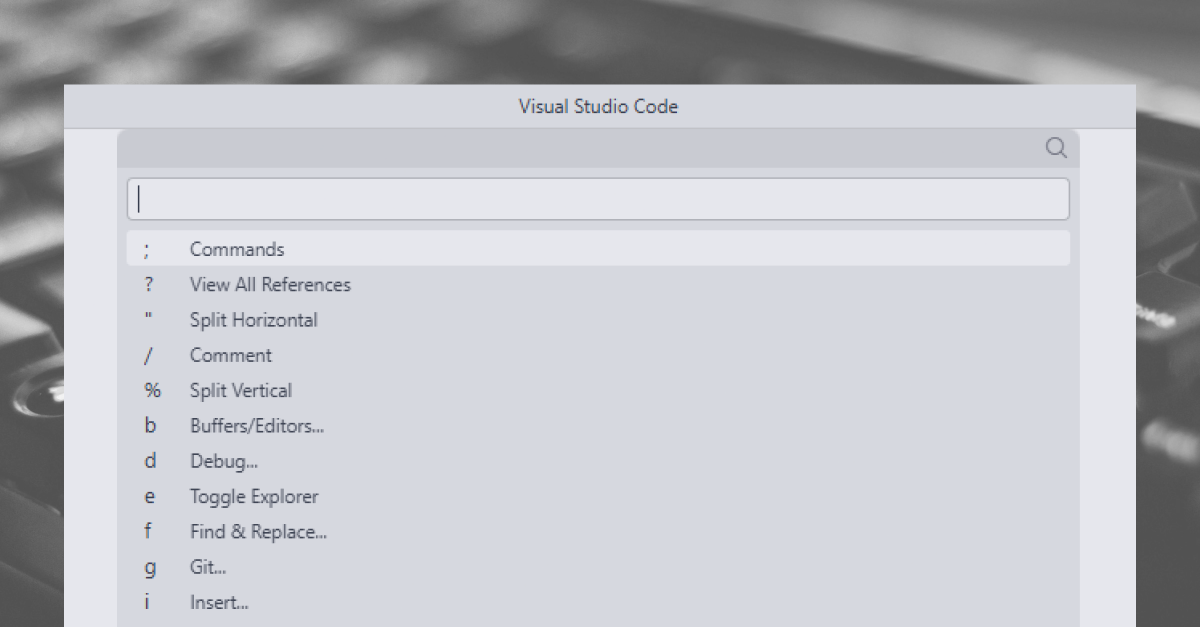Click the 'e' key glyph beside Toggle Explorer

(150, 497)
